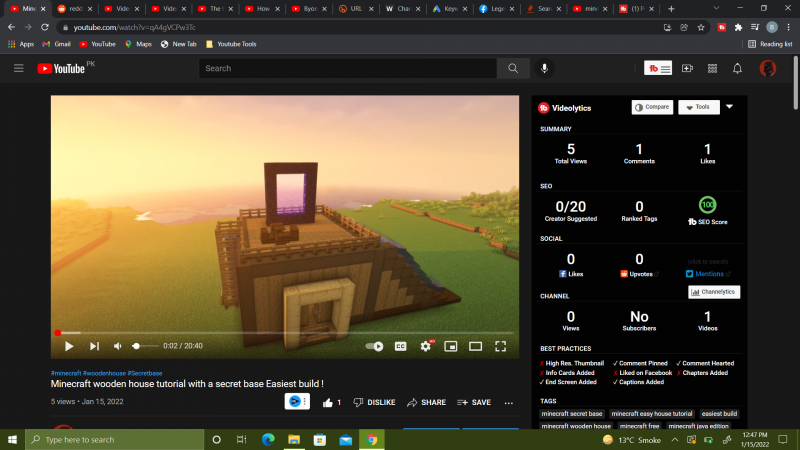Open the YouTube apps grid

pos(712,68)
